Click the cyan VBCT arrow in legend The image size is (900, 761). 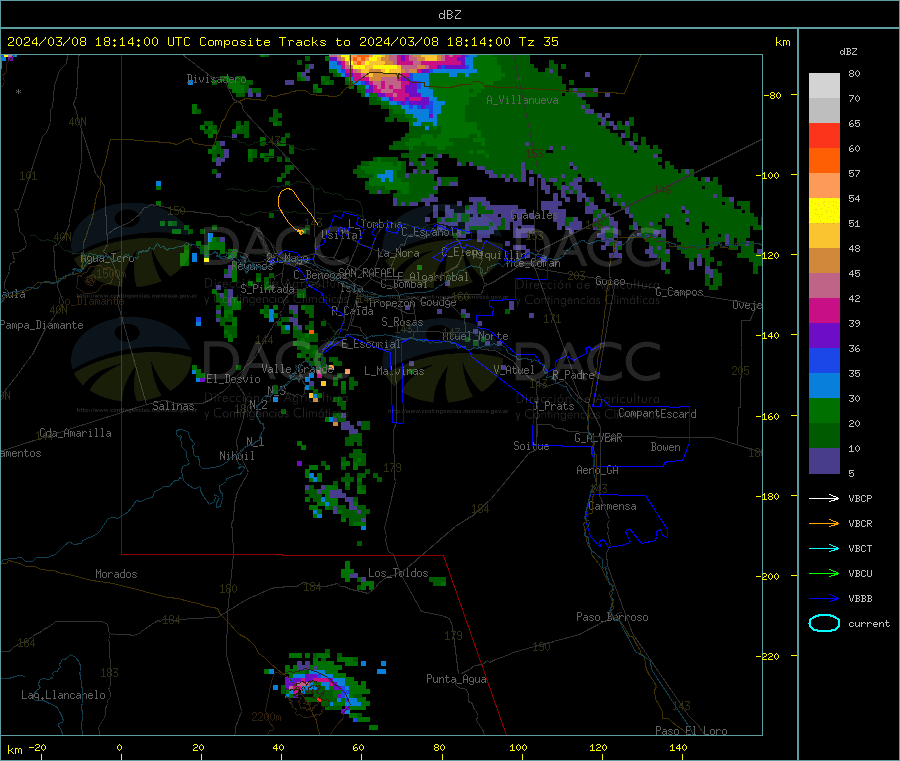click(x=824, y=548)
